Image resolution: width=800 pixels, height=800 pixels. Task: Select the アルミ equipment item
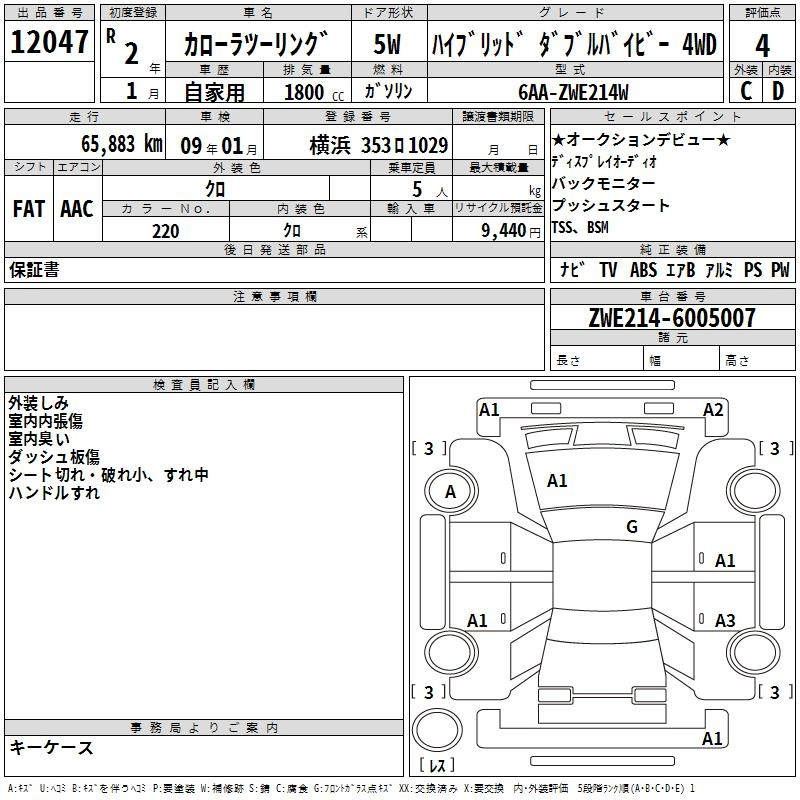[719, 269]
